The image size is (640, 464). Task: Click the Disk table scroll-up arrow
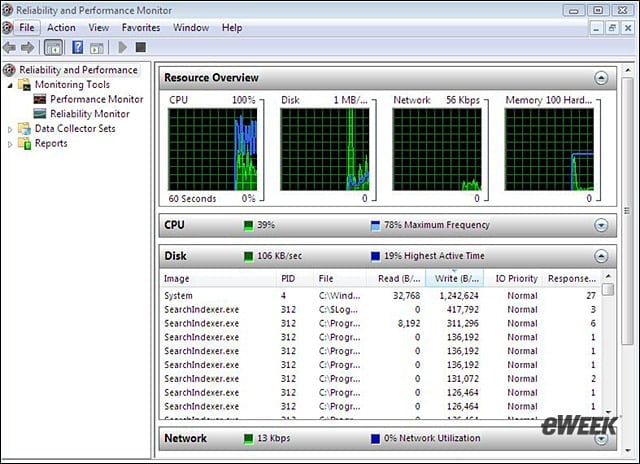[x=608, y=276]
